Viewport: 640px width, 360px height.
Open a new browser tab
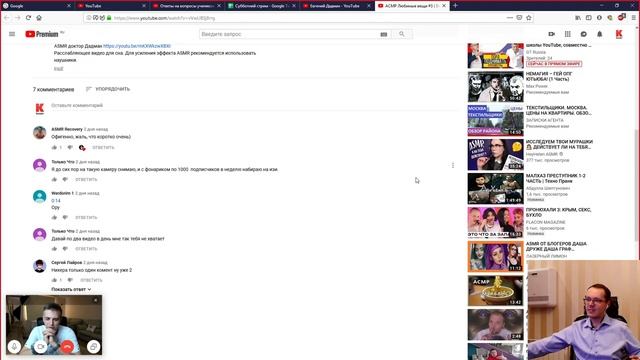pyautogui.click(x=455, y=6)
